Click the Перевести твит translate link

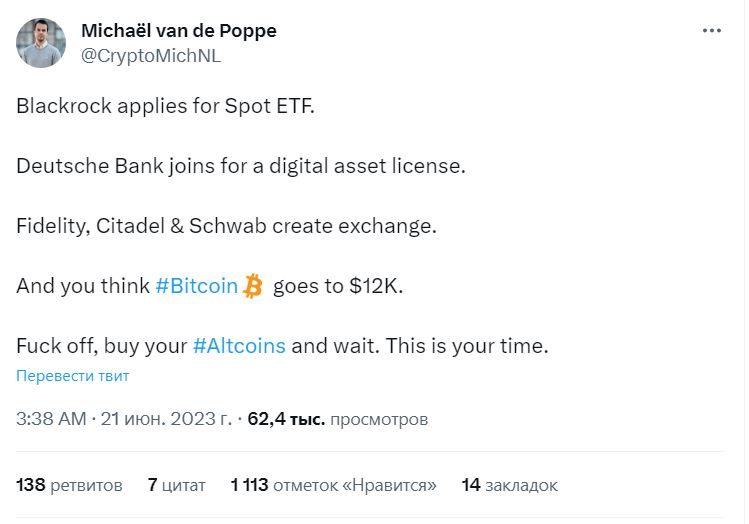tap(72, 376)
